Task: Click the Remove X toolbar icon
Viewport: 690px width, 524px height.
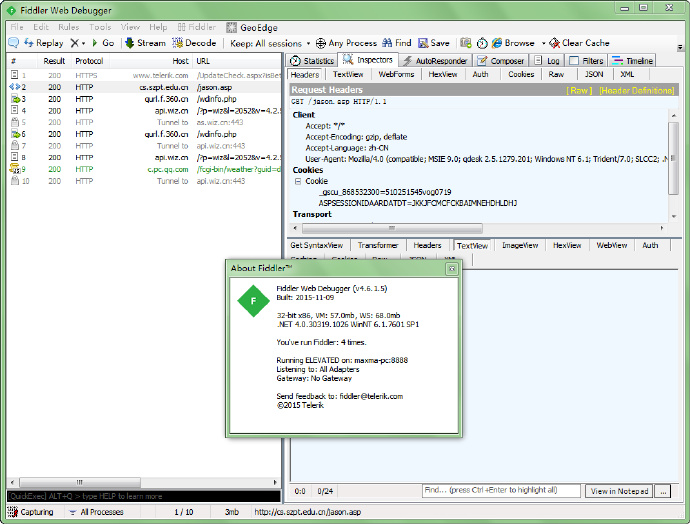Action: click(x=74, y=43)
